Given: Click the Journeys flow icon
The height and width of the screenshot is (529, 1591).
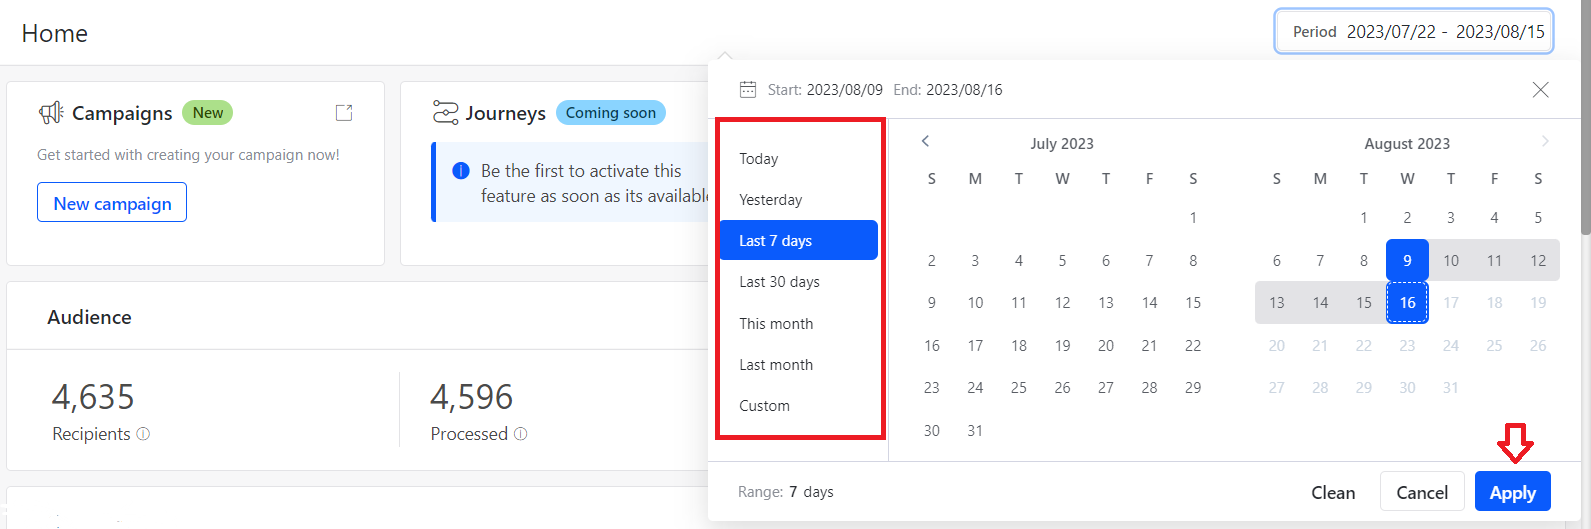Looking at the screenshot, I should pos(445,113).
